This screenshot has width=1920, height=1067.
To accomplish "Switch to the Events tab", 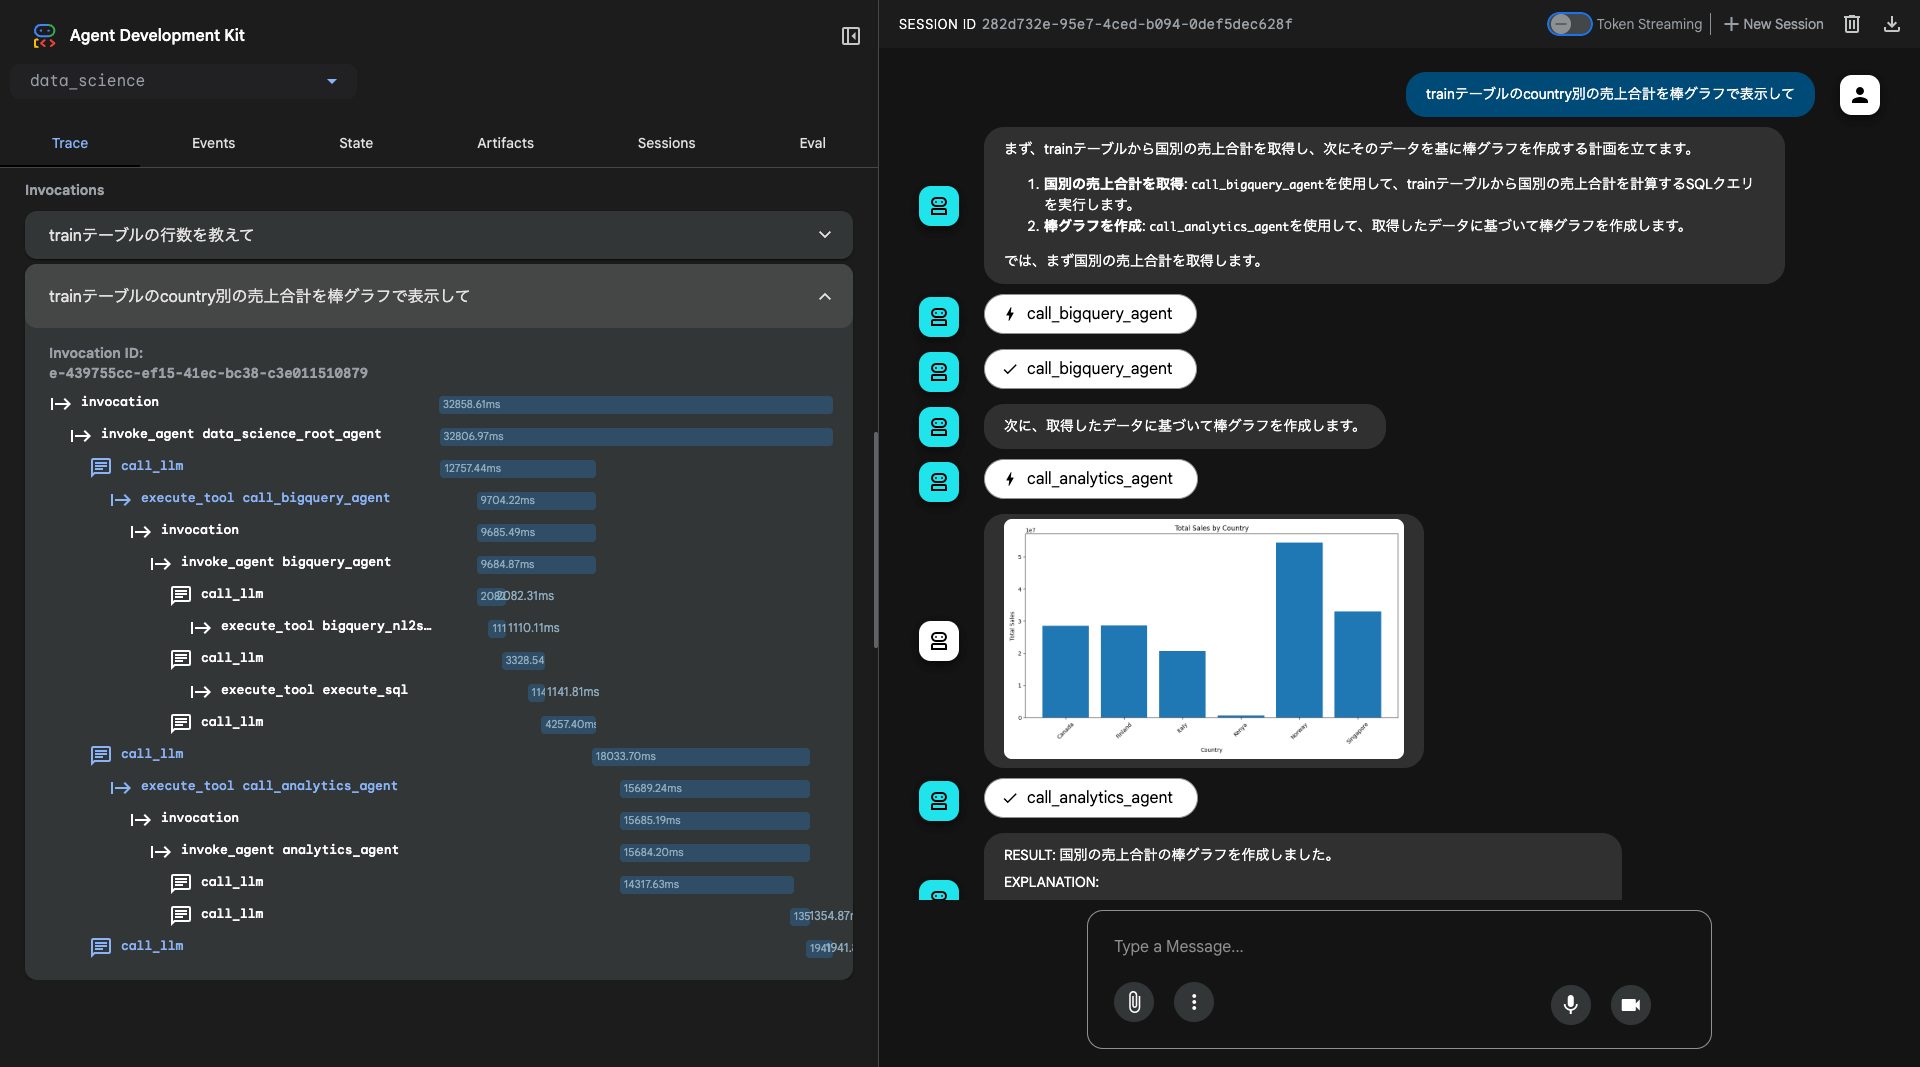I will pyautogui.click(x=213, y=143).
